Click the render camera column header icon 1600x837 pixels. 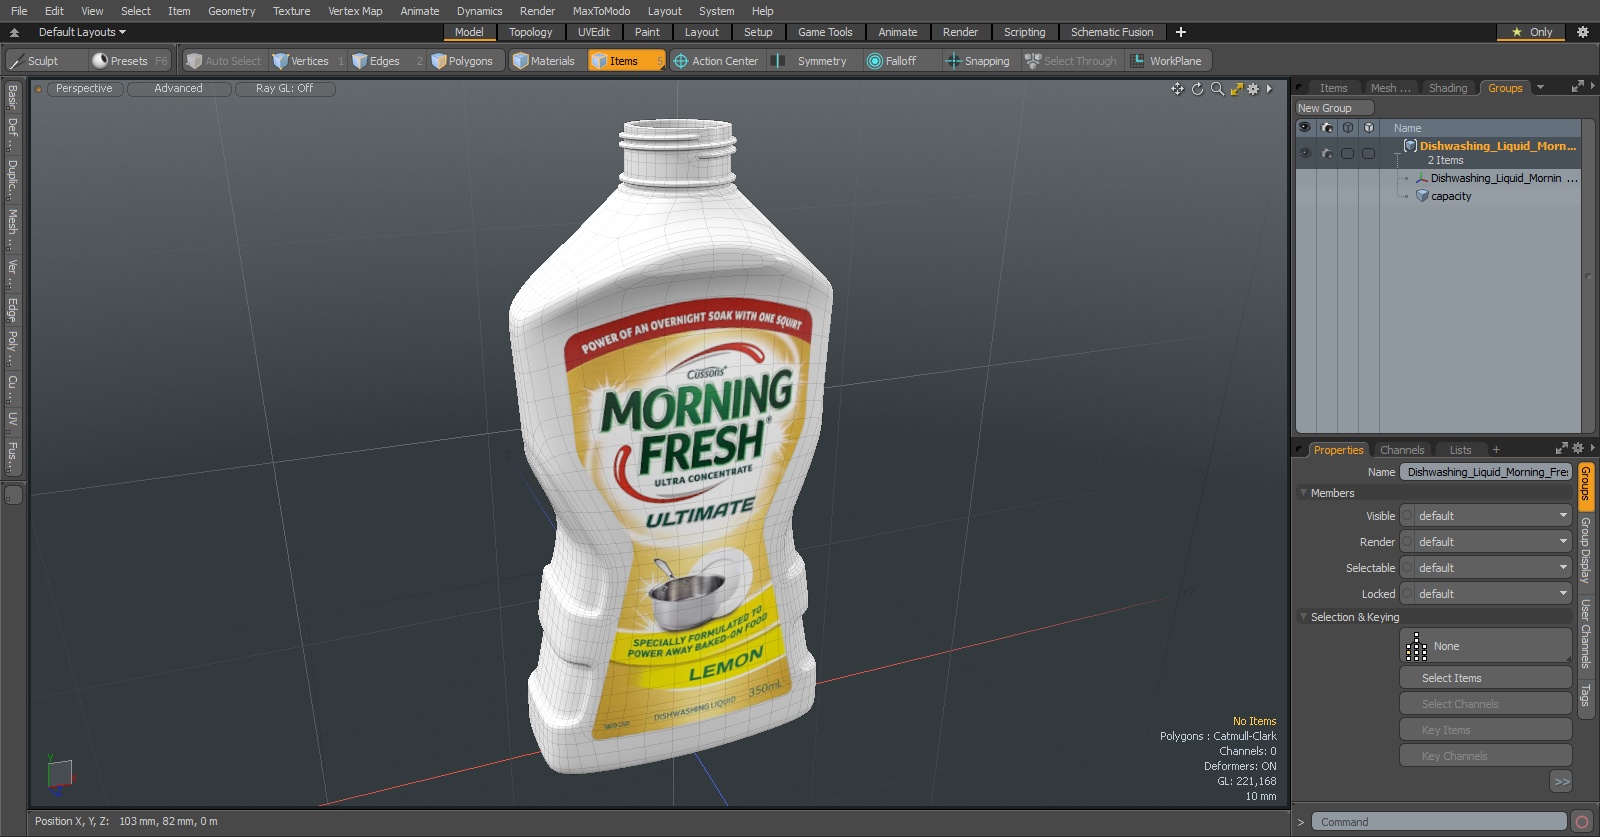(x=1327, y=128)
